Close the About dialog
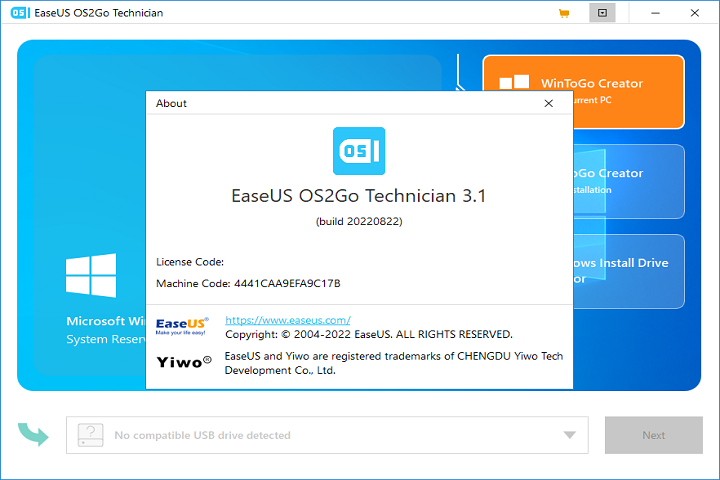The height and width of the screenshot is (480, 720). pos(548,103)
